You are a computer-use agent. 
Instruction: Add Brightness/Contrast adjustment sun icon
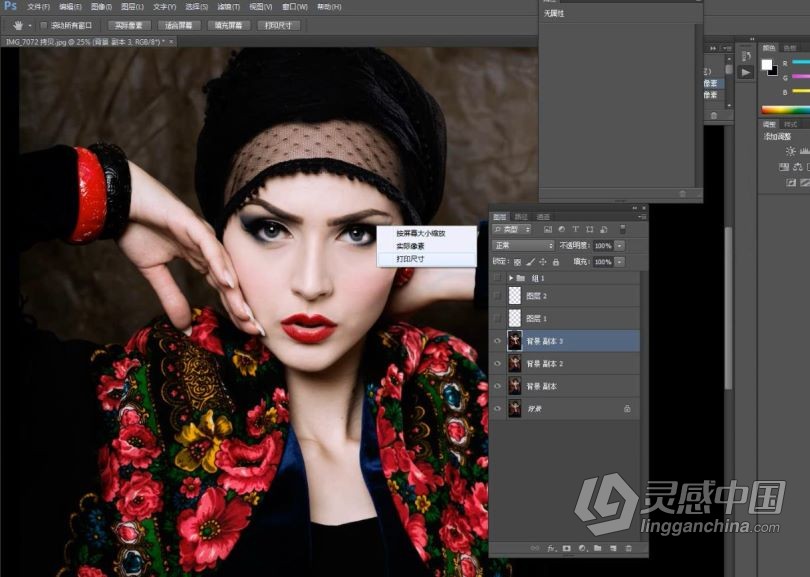(790, 151)
